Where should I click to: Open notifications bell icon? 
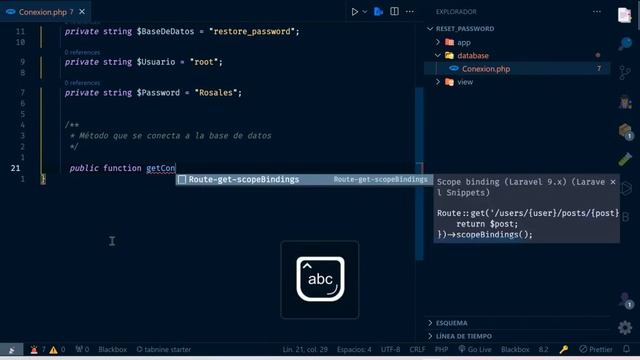(626, 349)
